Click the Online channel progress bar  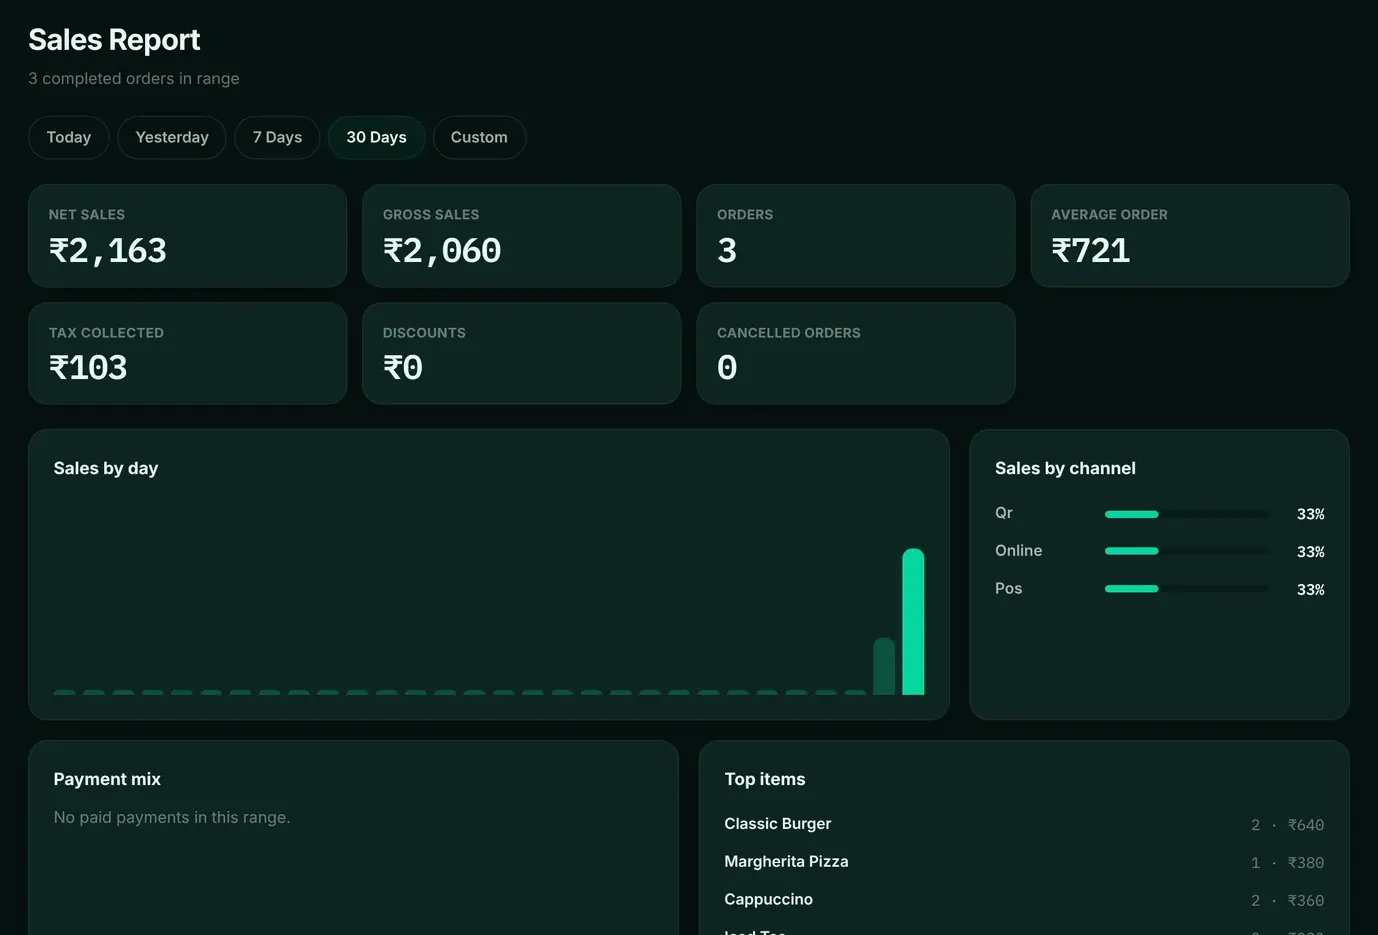[1186, 551]
